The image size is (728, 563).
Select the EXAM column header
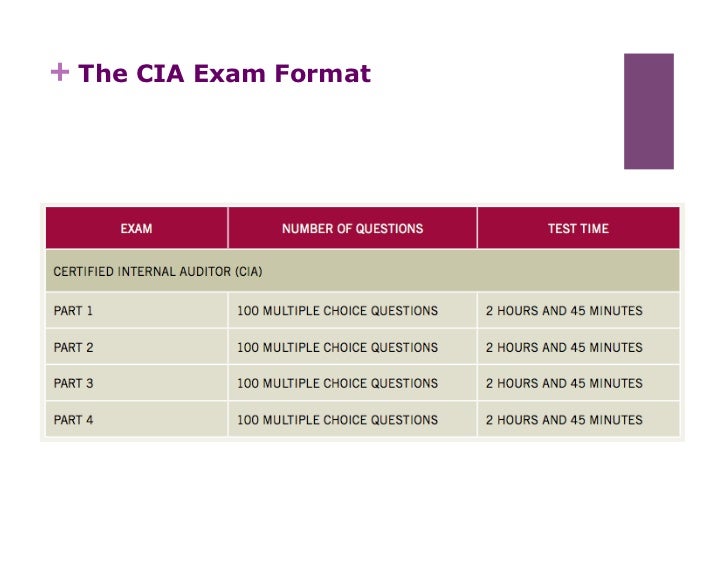[136, 228]
